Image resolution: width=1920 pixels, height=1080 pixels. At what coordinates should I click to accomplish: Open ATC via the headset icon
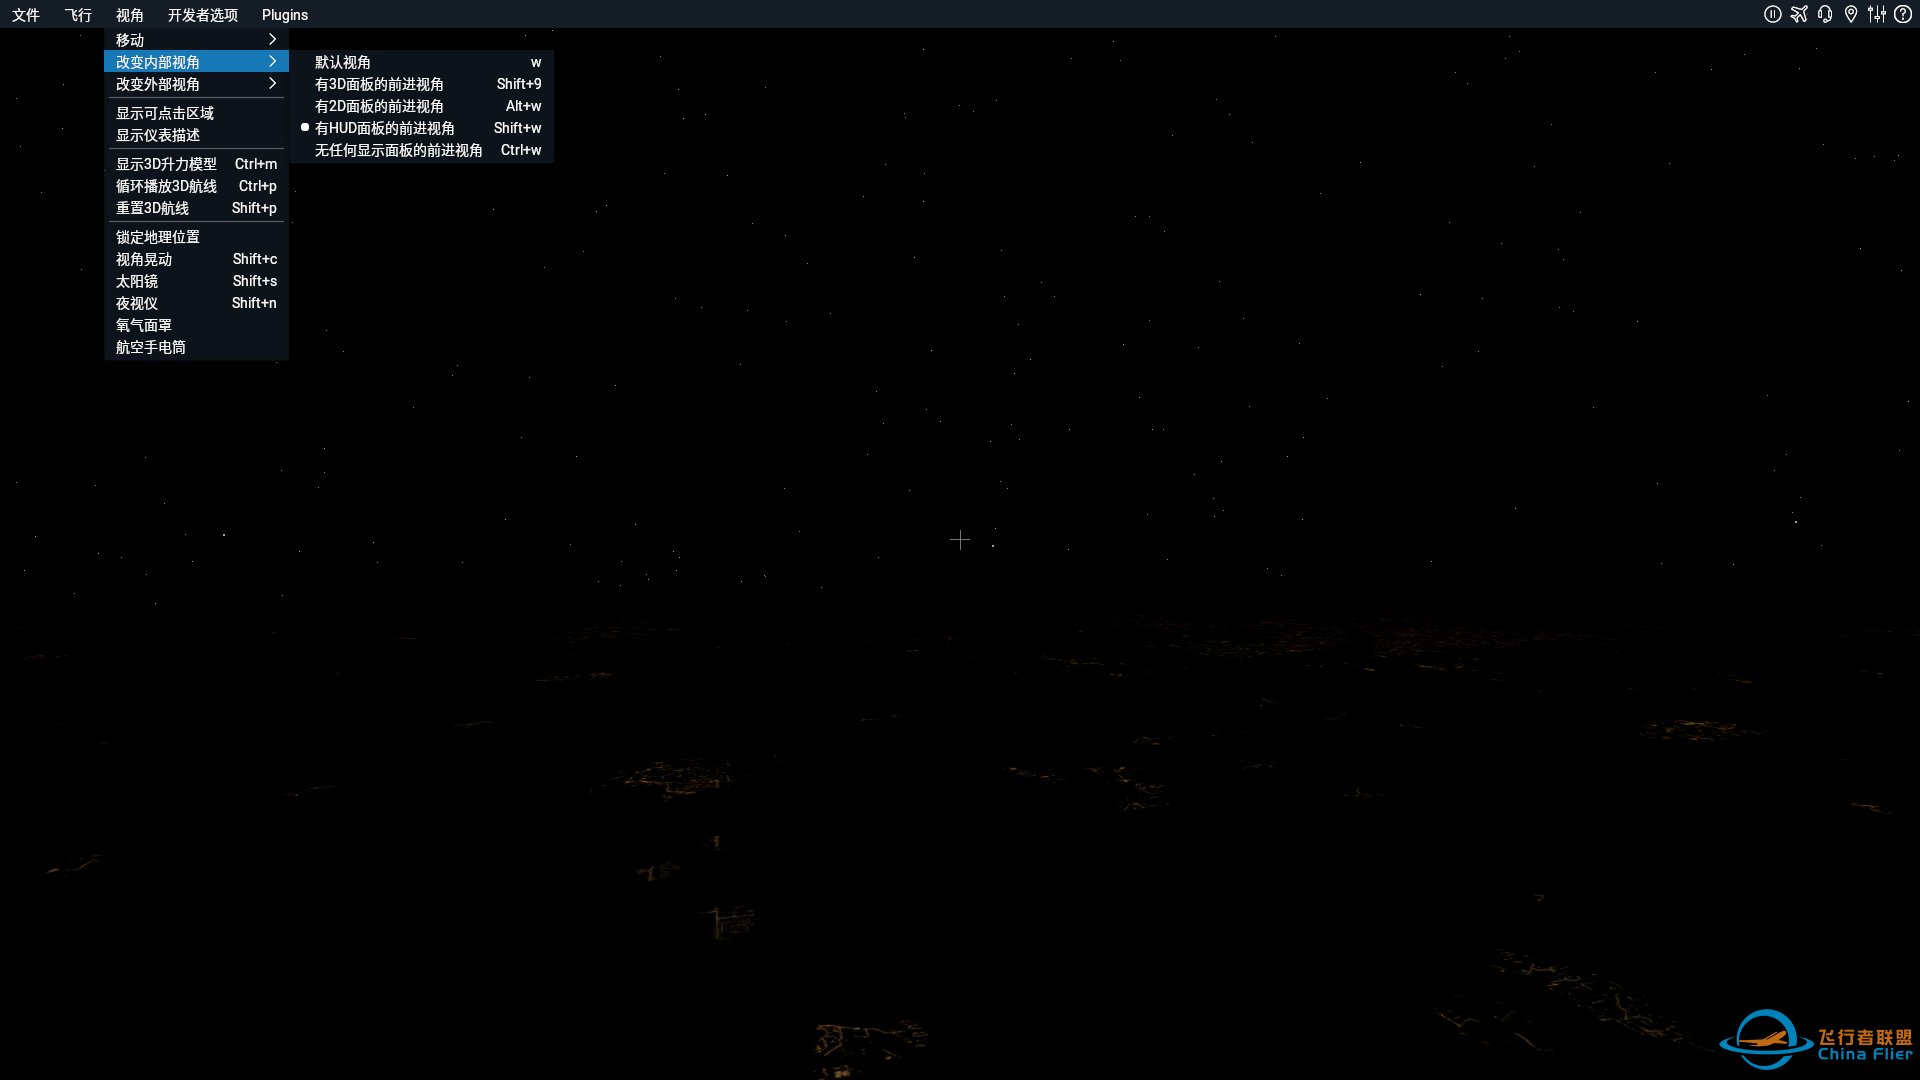pyautogui.click(x=1825, y=14)
